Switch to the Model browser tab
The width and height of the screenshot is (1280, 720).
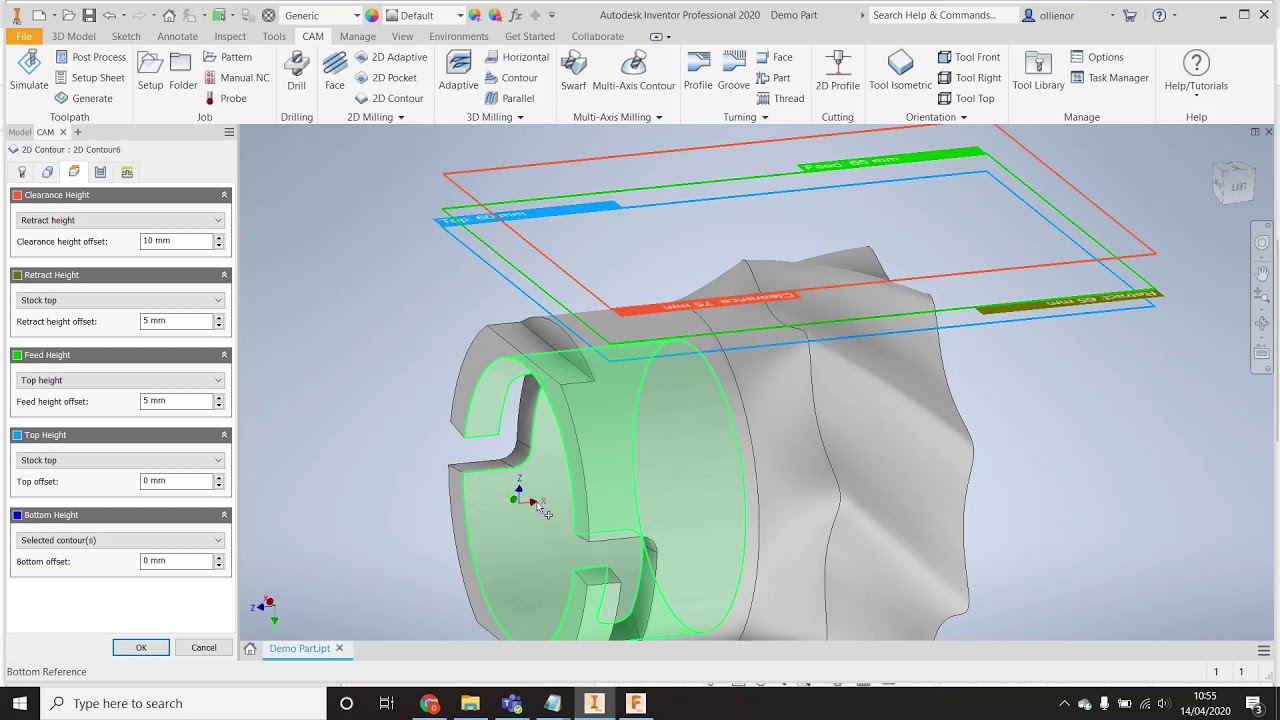(19, 132)
